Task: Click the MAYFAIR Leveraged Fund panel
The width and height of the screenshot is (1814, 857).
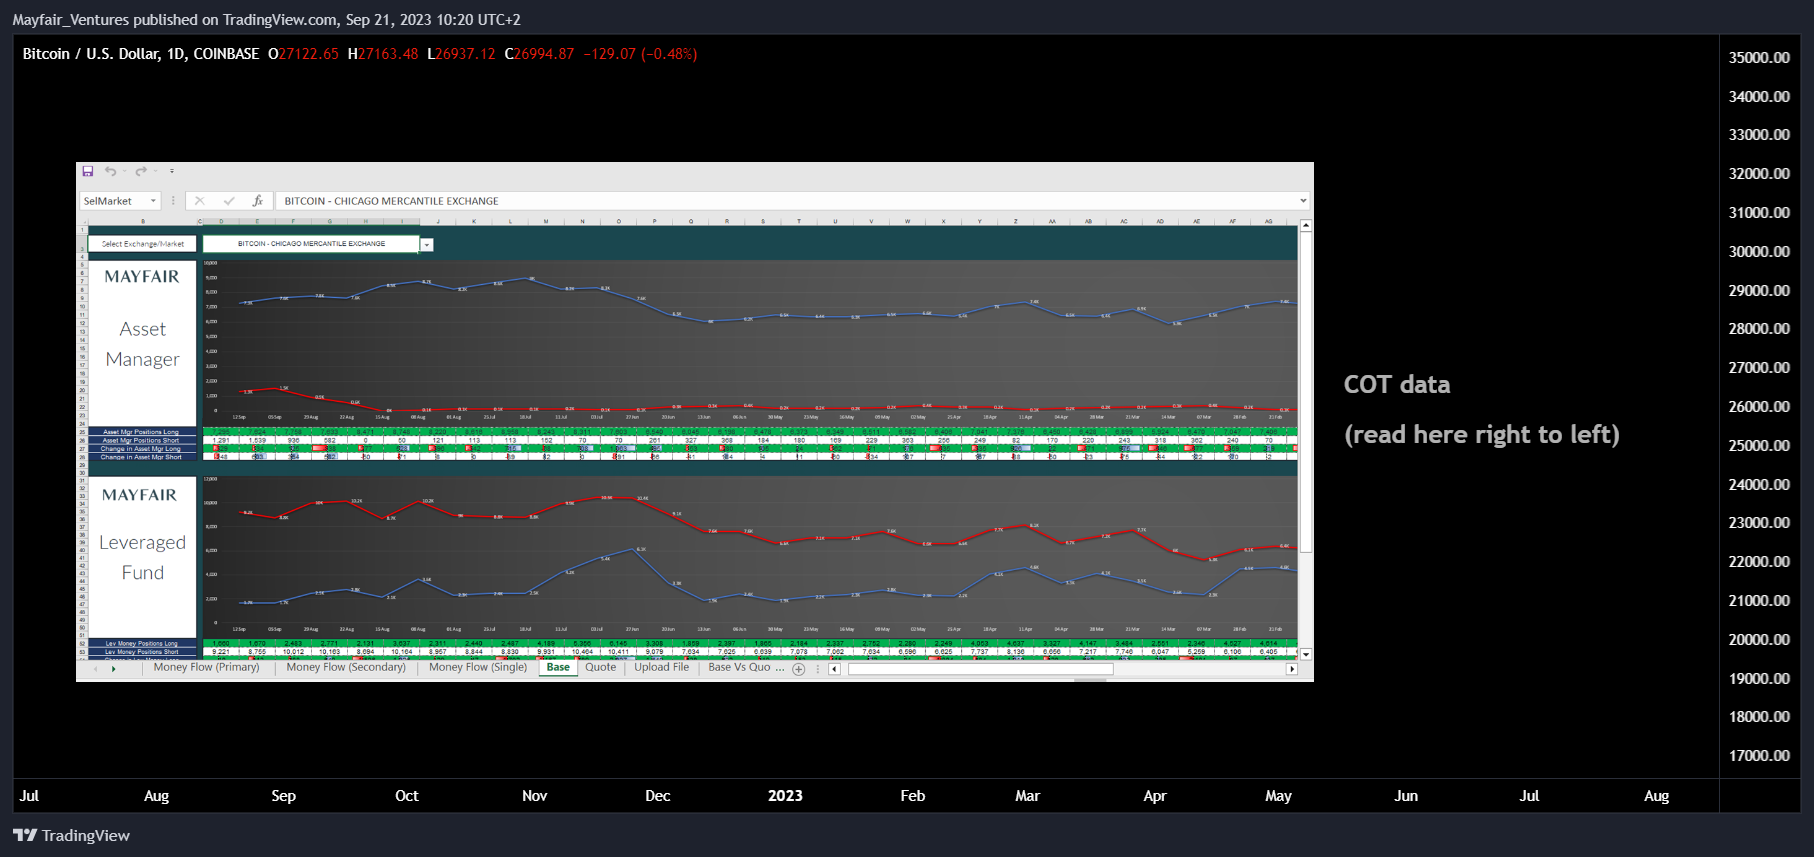Action: (142, 557)
